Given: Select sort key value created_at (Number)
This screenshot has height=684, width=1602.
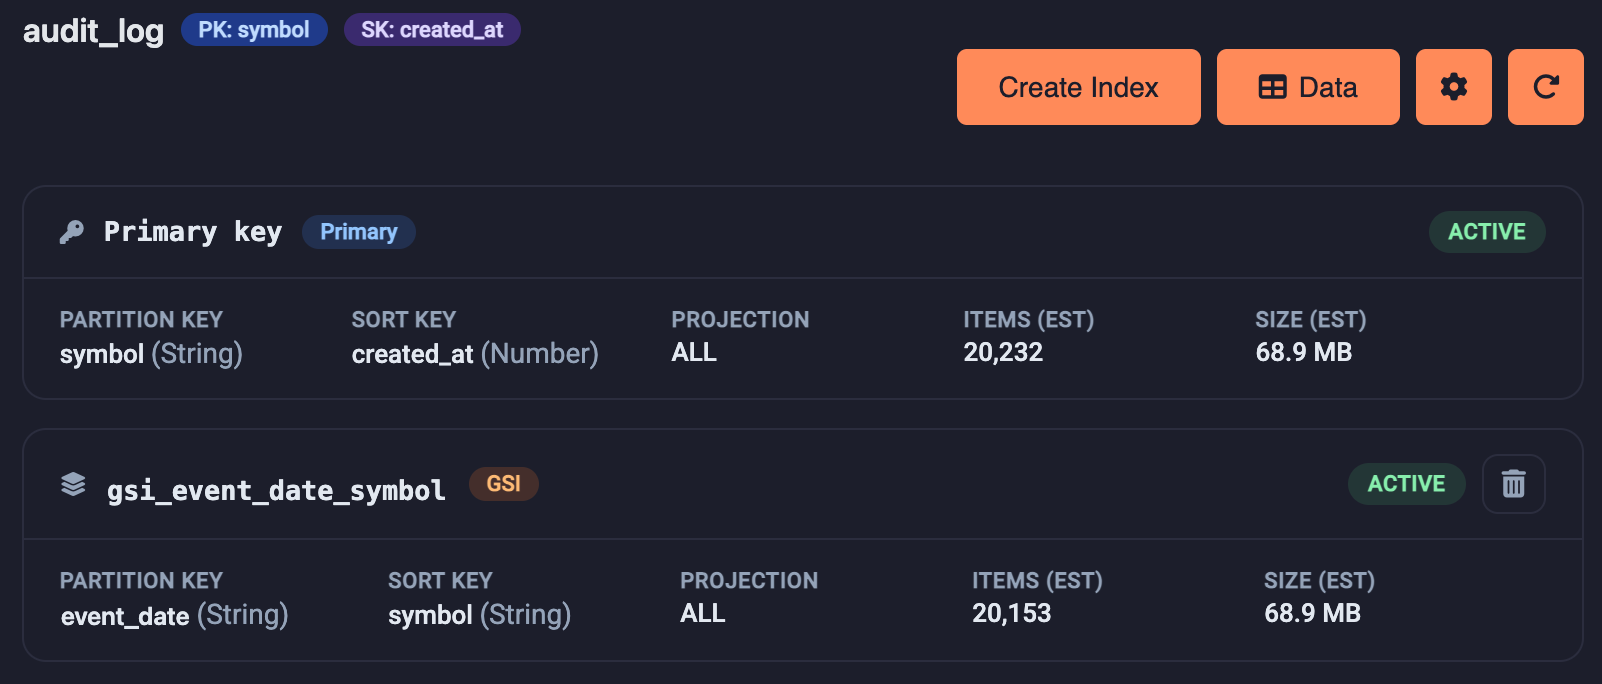Looking at the screenshot, I should [x=475, y=354].
